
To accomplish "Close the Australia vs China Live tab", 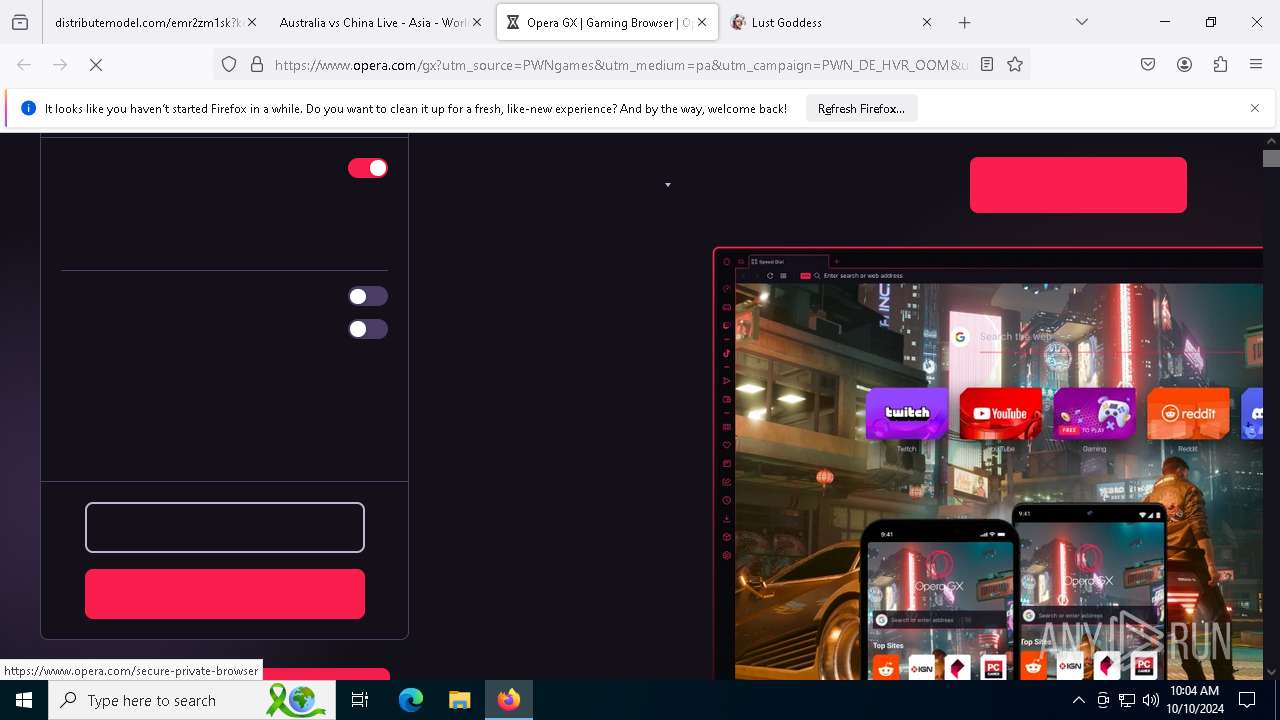I will point(476,22).
